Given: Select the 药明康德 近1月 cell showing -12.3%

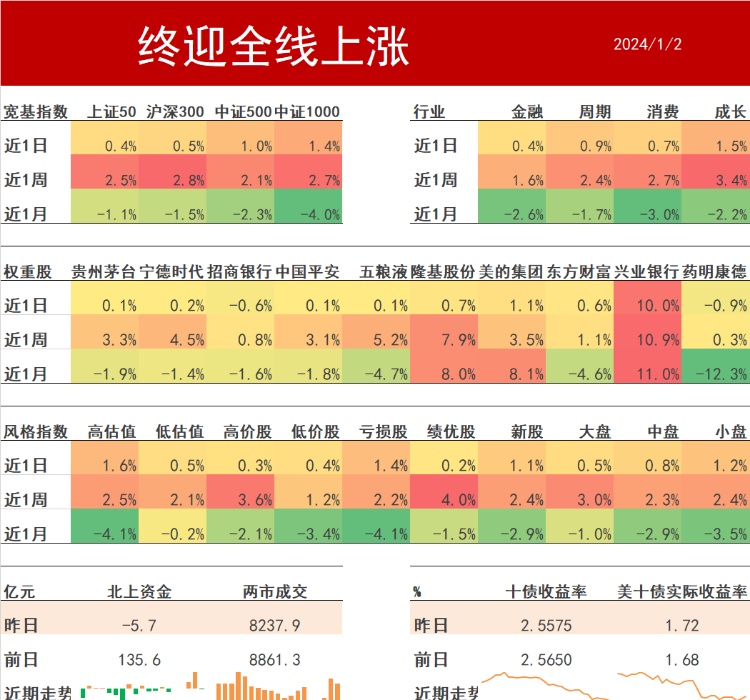Looking at the screenshot, I should (716, 374).
